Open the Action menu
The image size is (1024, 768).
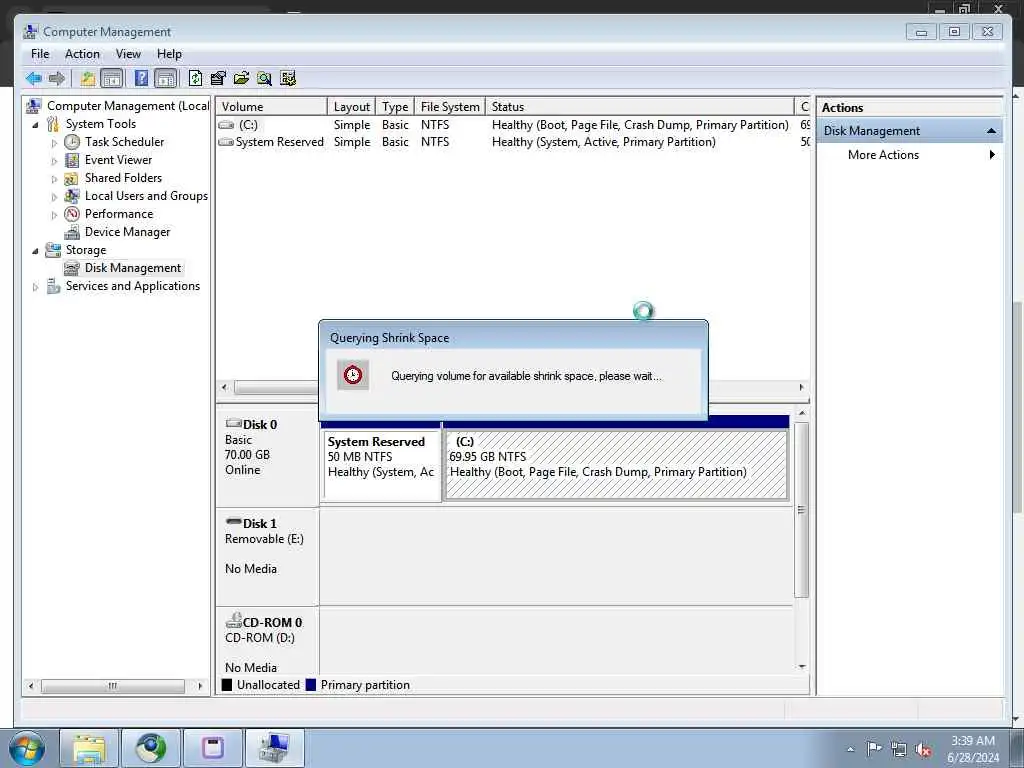tap(82, 54)
